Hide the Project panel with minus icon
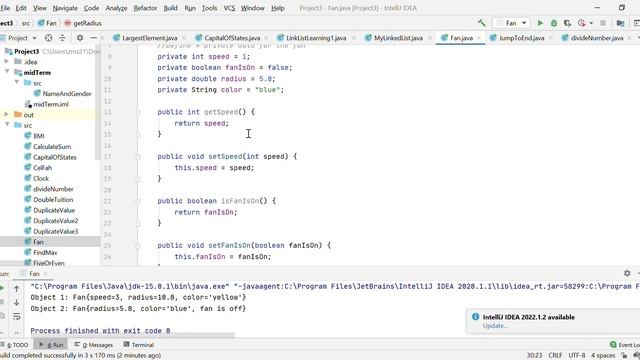Screen dimensions: 640x360 93,38
